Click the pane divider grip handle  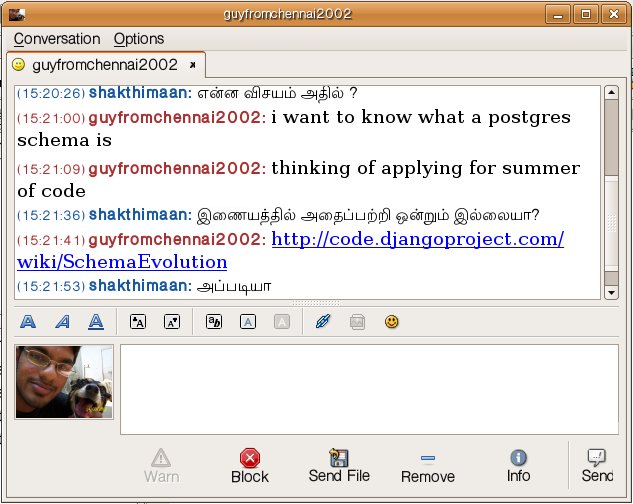[x=316, y=303]
